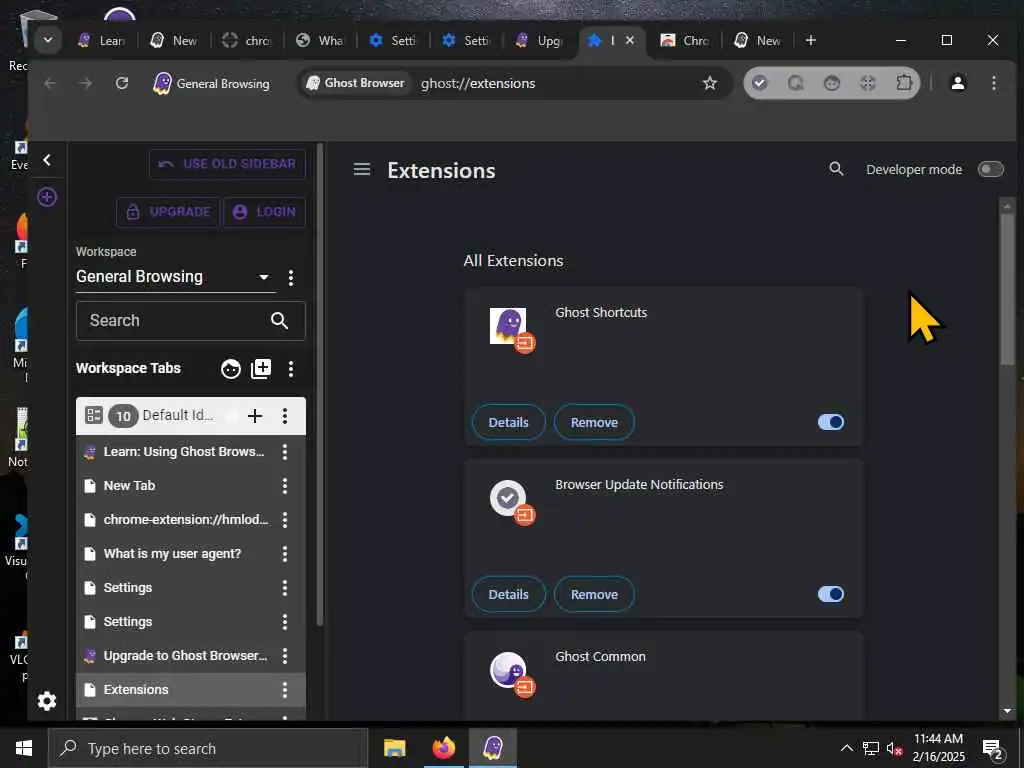Select the first Settings browser tab
Image resolution: width=1024 pixels, height=768 pixels.
coord(393,40)
